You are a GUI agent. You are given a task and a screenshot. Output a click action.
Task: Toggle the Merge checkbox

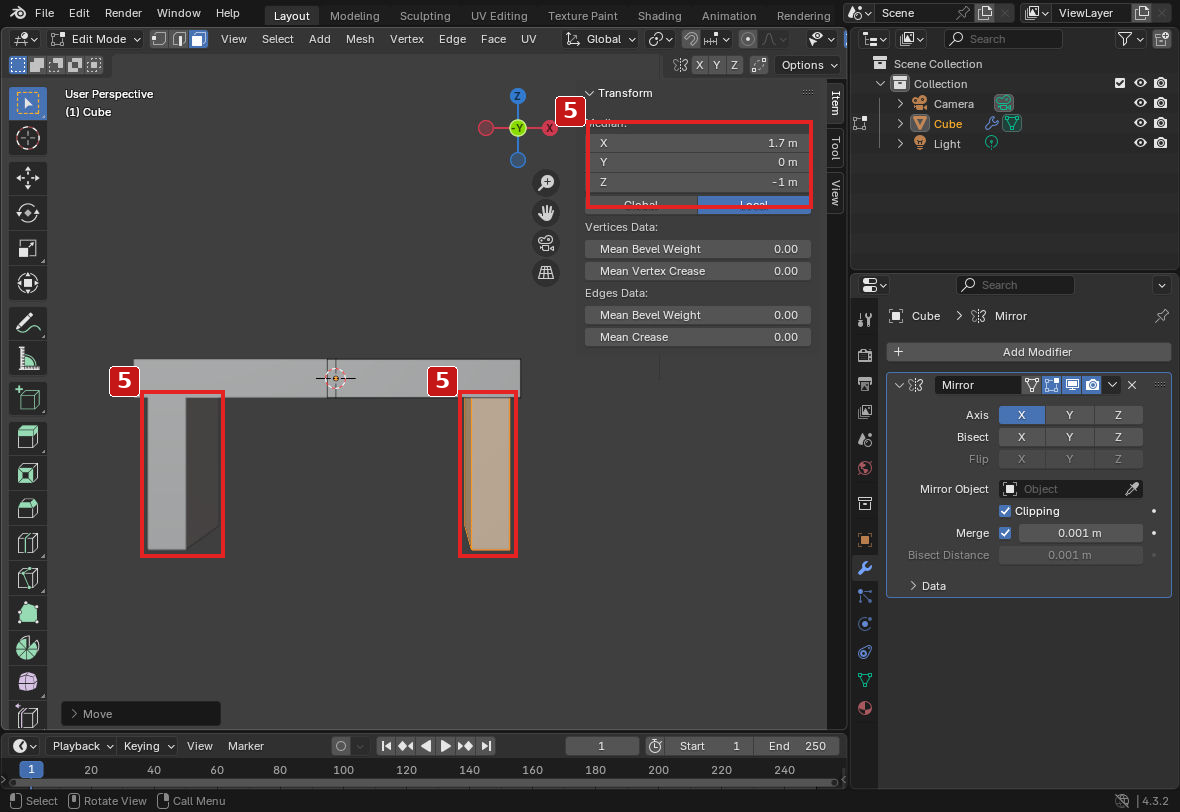tap(1005, 533)
